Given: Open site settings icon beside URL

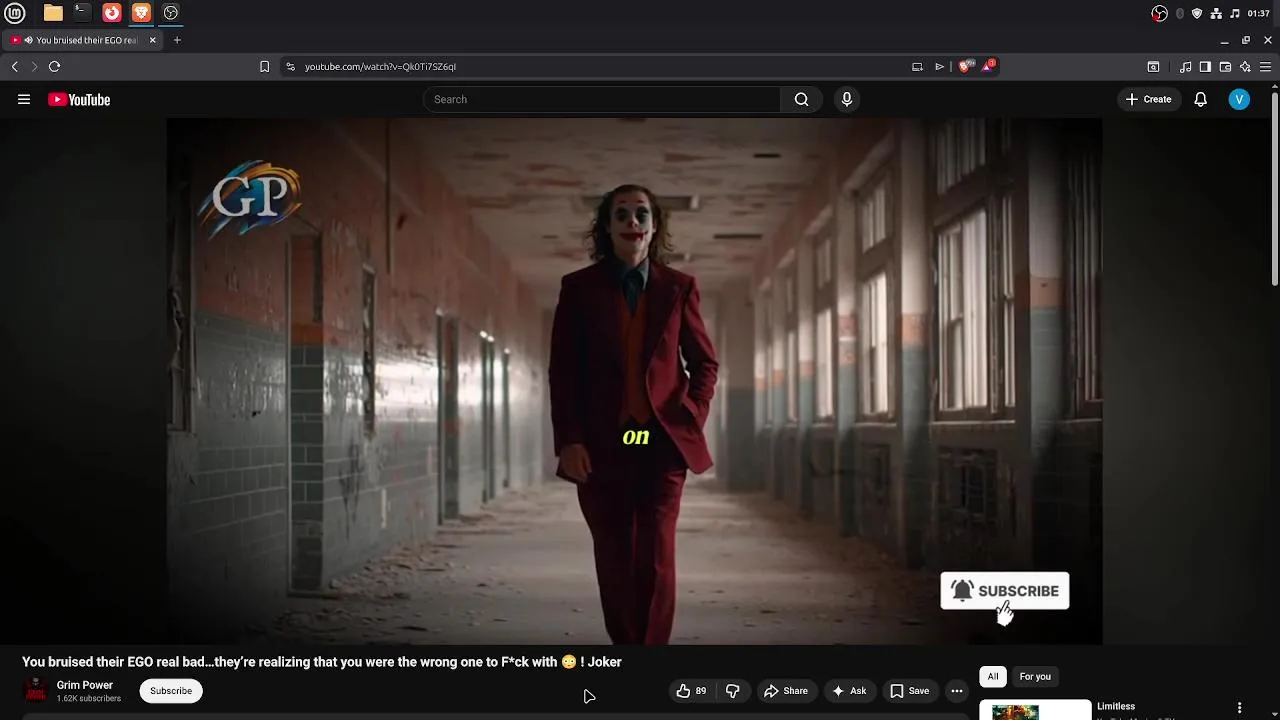Looking at the screenshot, I should coord(290,66).
